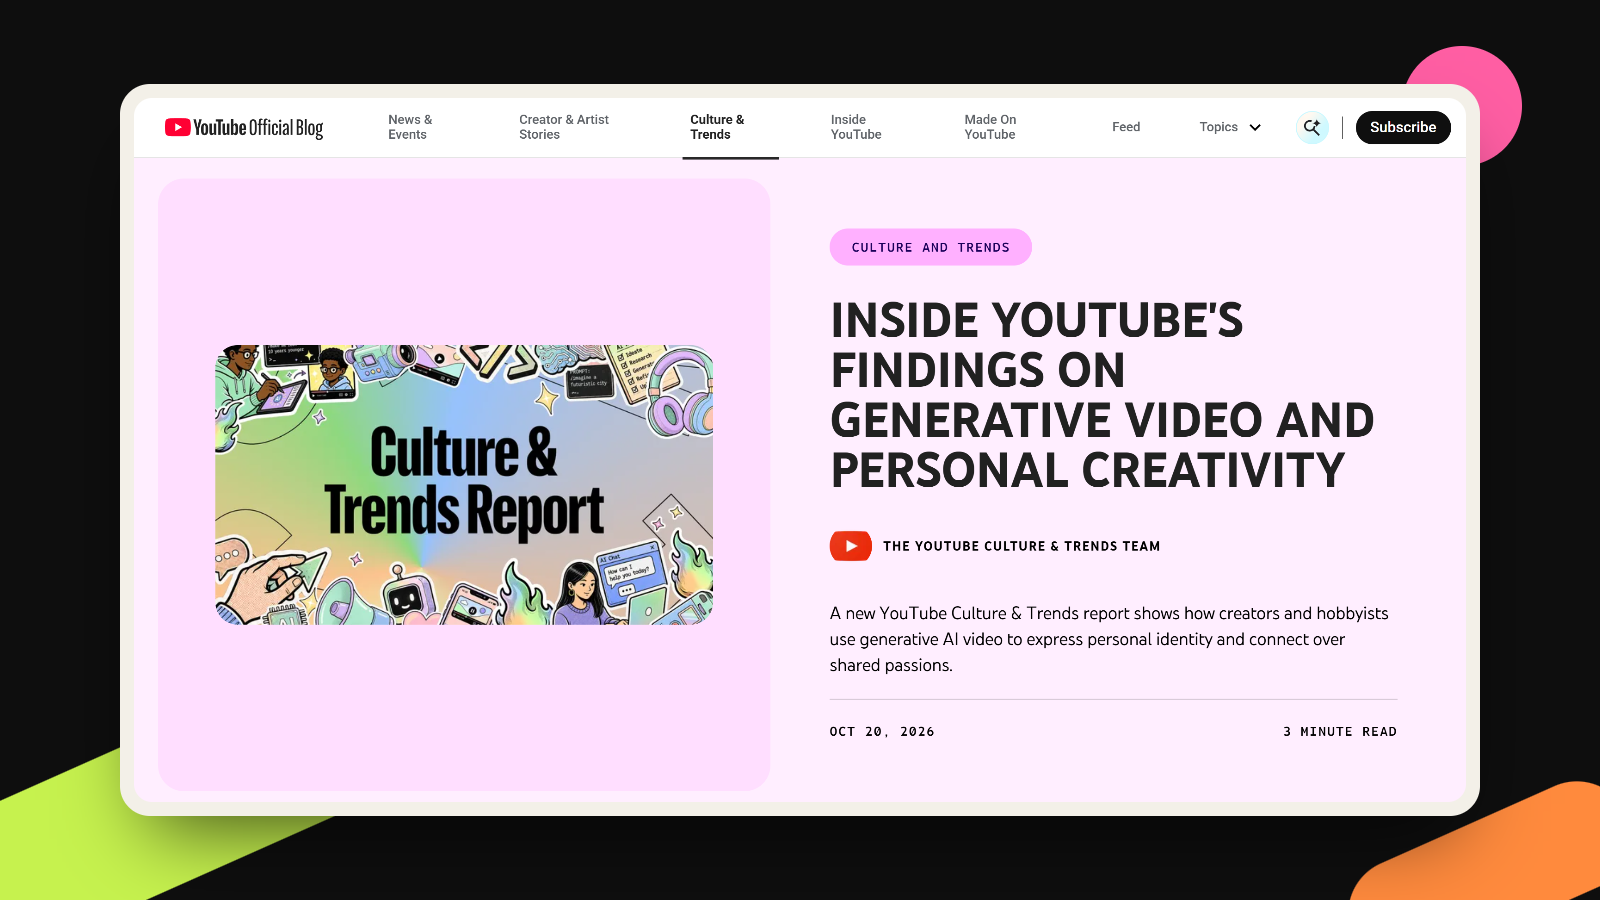Open the Culture & Trends Report thumbnail
The width and height of the screenshot is (1600, 900).
point(464,485)
